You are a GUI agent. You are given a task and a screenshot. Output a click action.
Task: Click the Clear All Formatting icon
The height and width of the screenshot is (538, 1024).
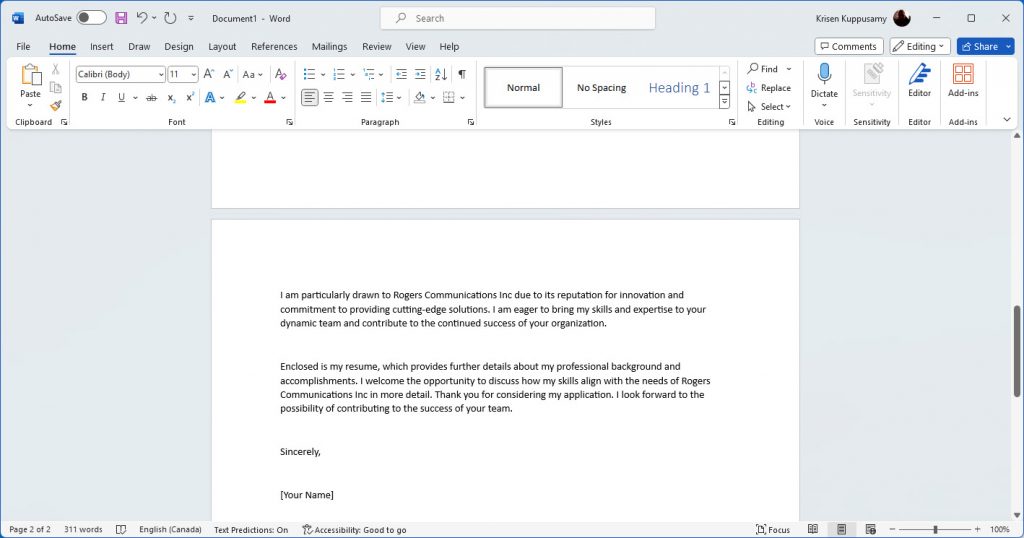point(281,74)
